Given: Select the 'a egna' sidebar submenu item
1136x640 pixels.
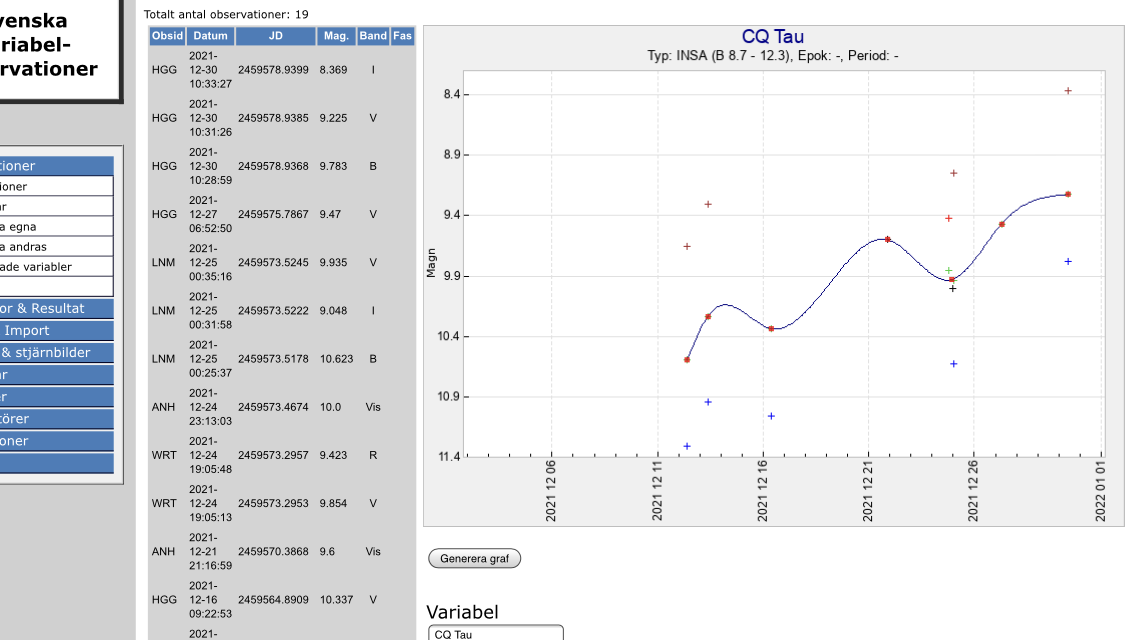Looking at the screenshot, I should [56, 227].
